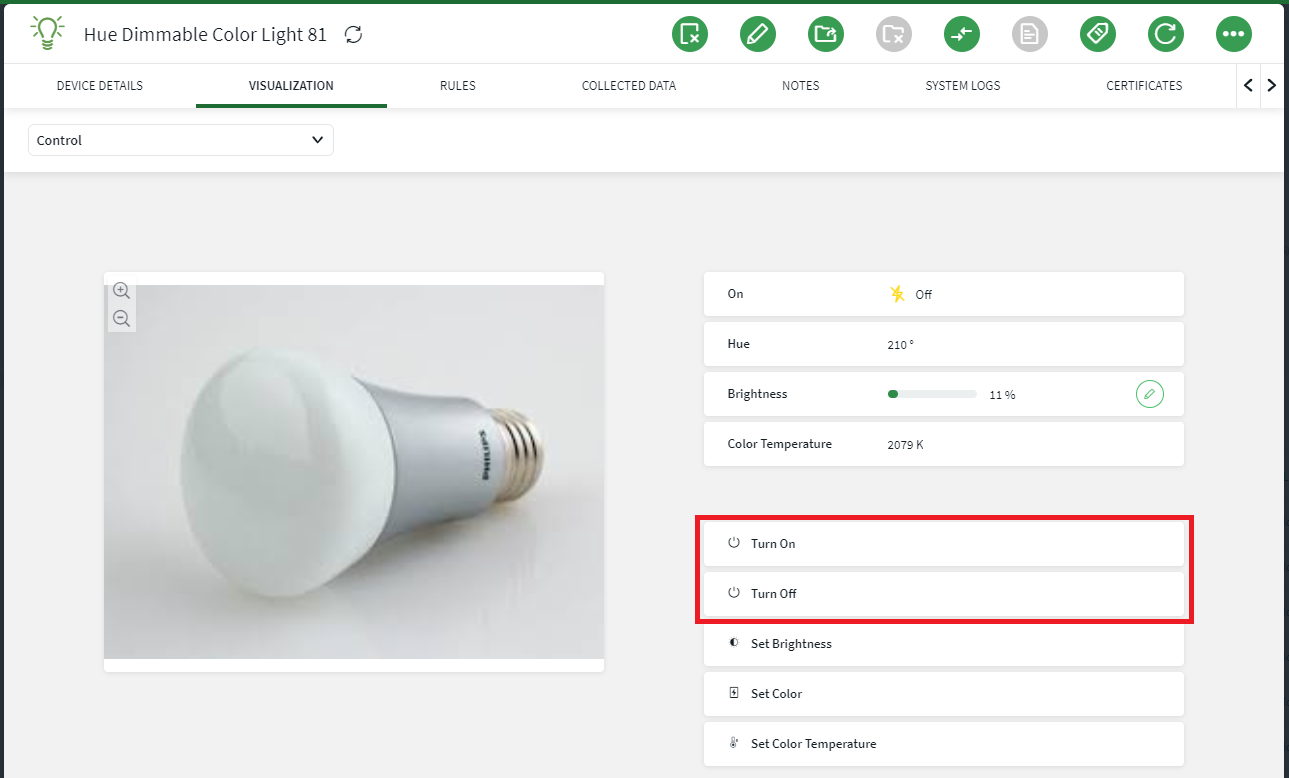Click the Set Brightness action
1289x778 pixels.
[x=944, y=644]
